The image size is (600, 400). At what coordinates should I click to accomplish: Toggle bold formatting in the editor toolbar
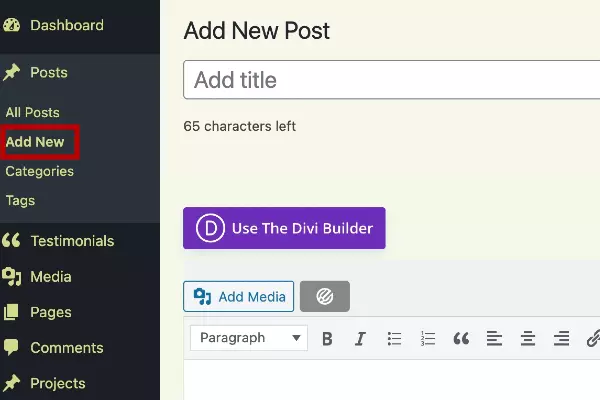click(327, 338)
